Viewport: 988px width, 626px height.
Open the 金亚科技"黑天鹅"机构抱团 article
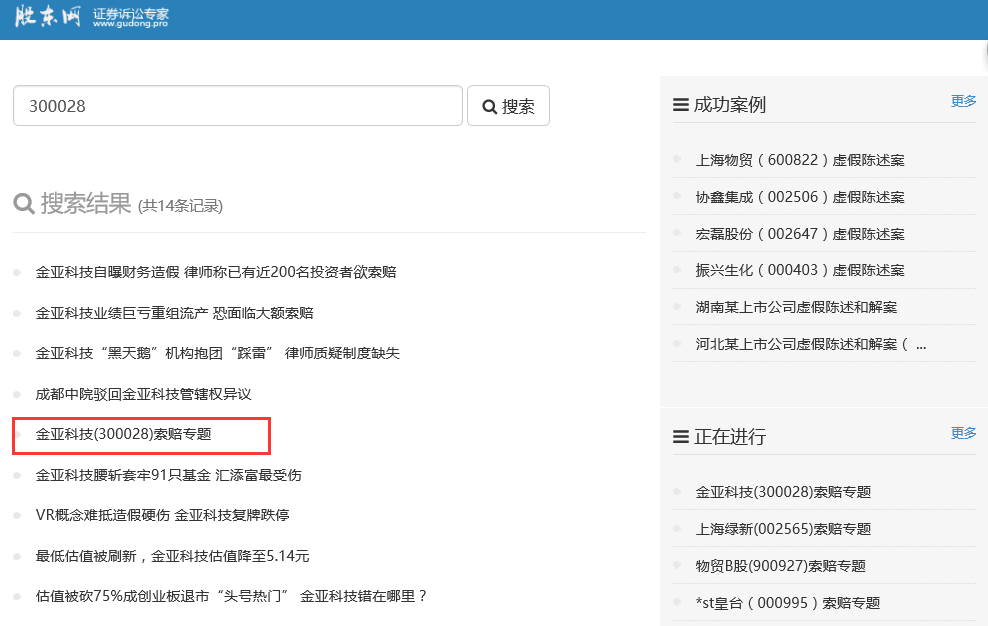coord(217,353)
